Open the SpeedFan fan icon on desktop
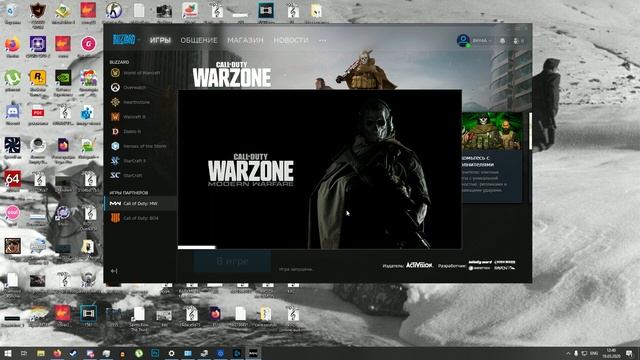 [x=13, y=147]
